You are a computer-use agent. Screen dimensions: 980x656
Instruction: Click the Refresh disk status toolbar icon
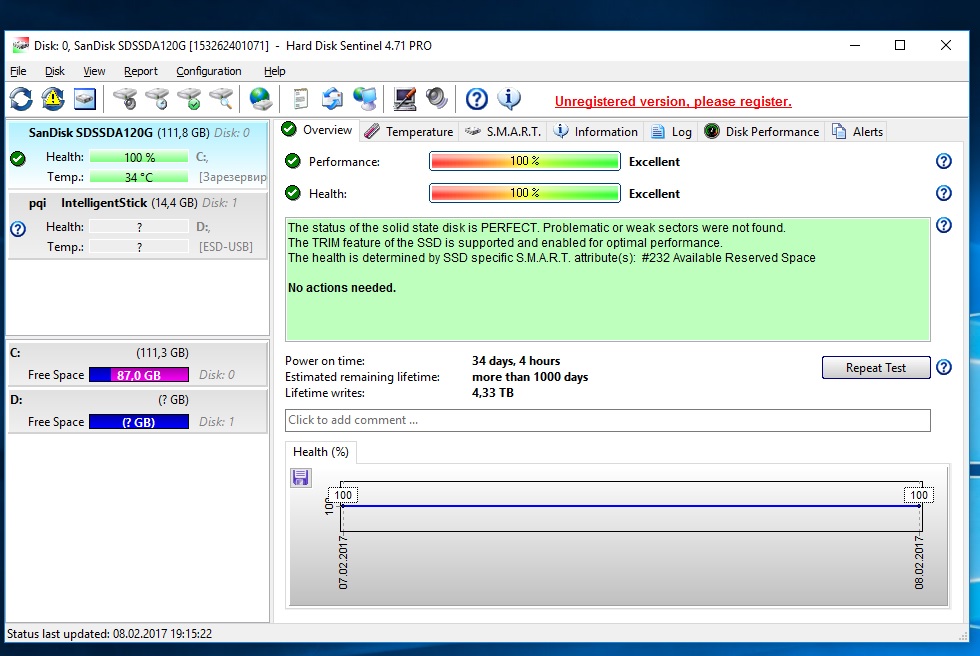pyautogui.click(x=21, y=98)
